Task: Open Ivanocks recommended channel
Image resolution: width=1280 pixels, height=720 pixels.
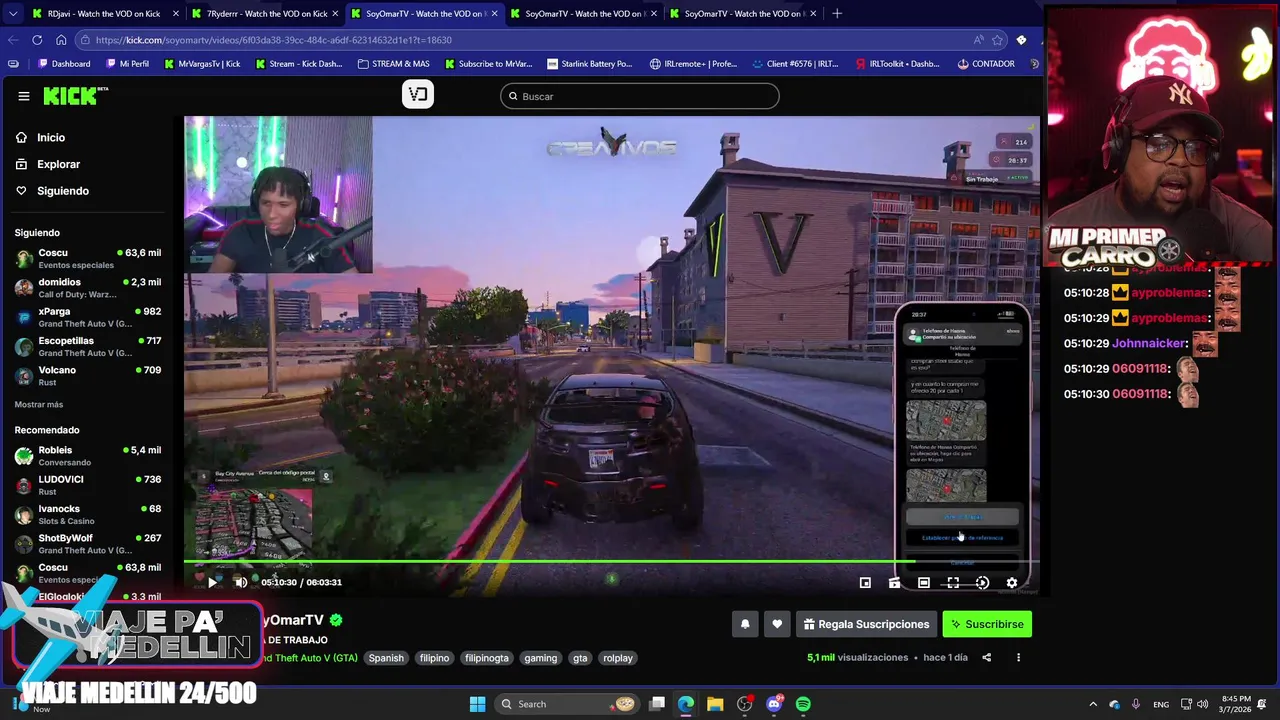Action: click(x=88, y=514)
